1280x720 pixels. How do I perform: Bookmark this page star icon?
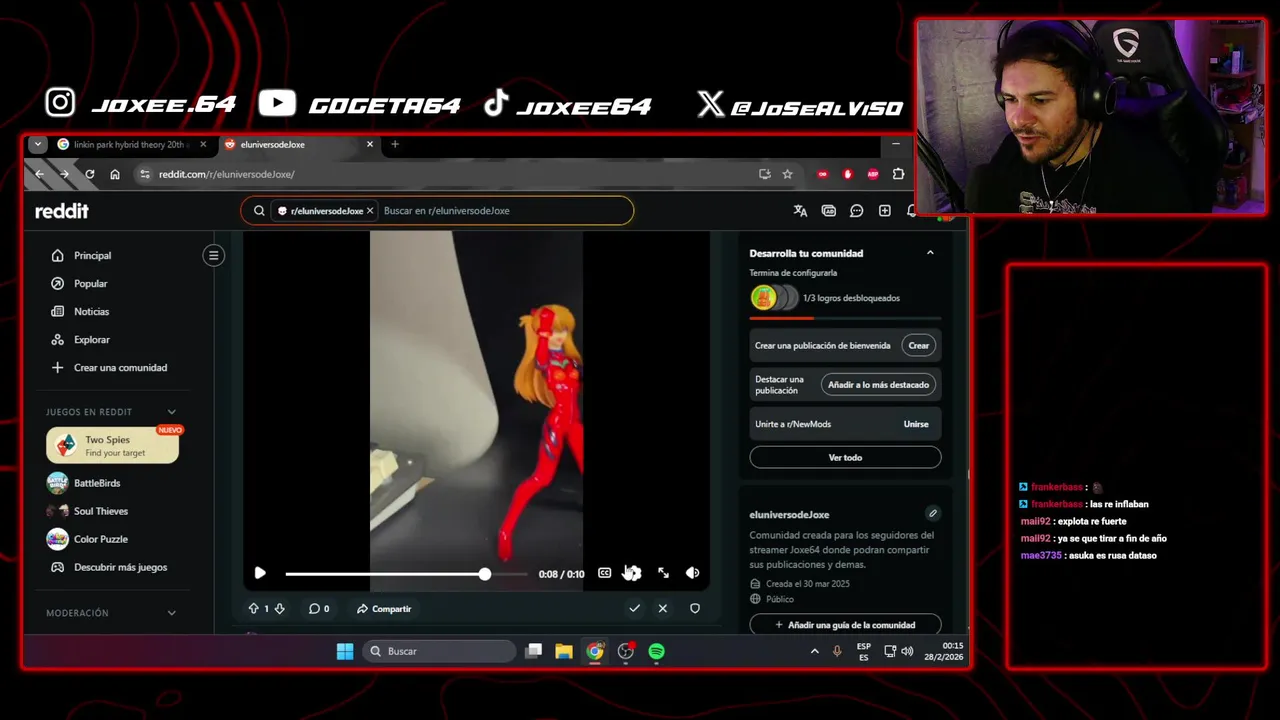pyautogui.click(x=787, y=174)
